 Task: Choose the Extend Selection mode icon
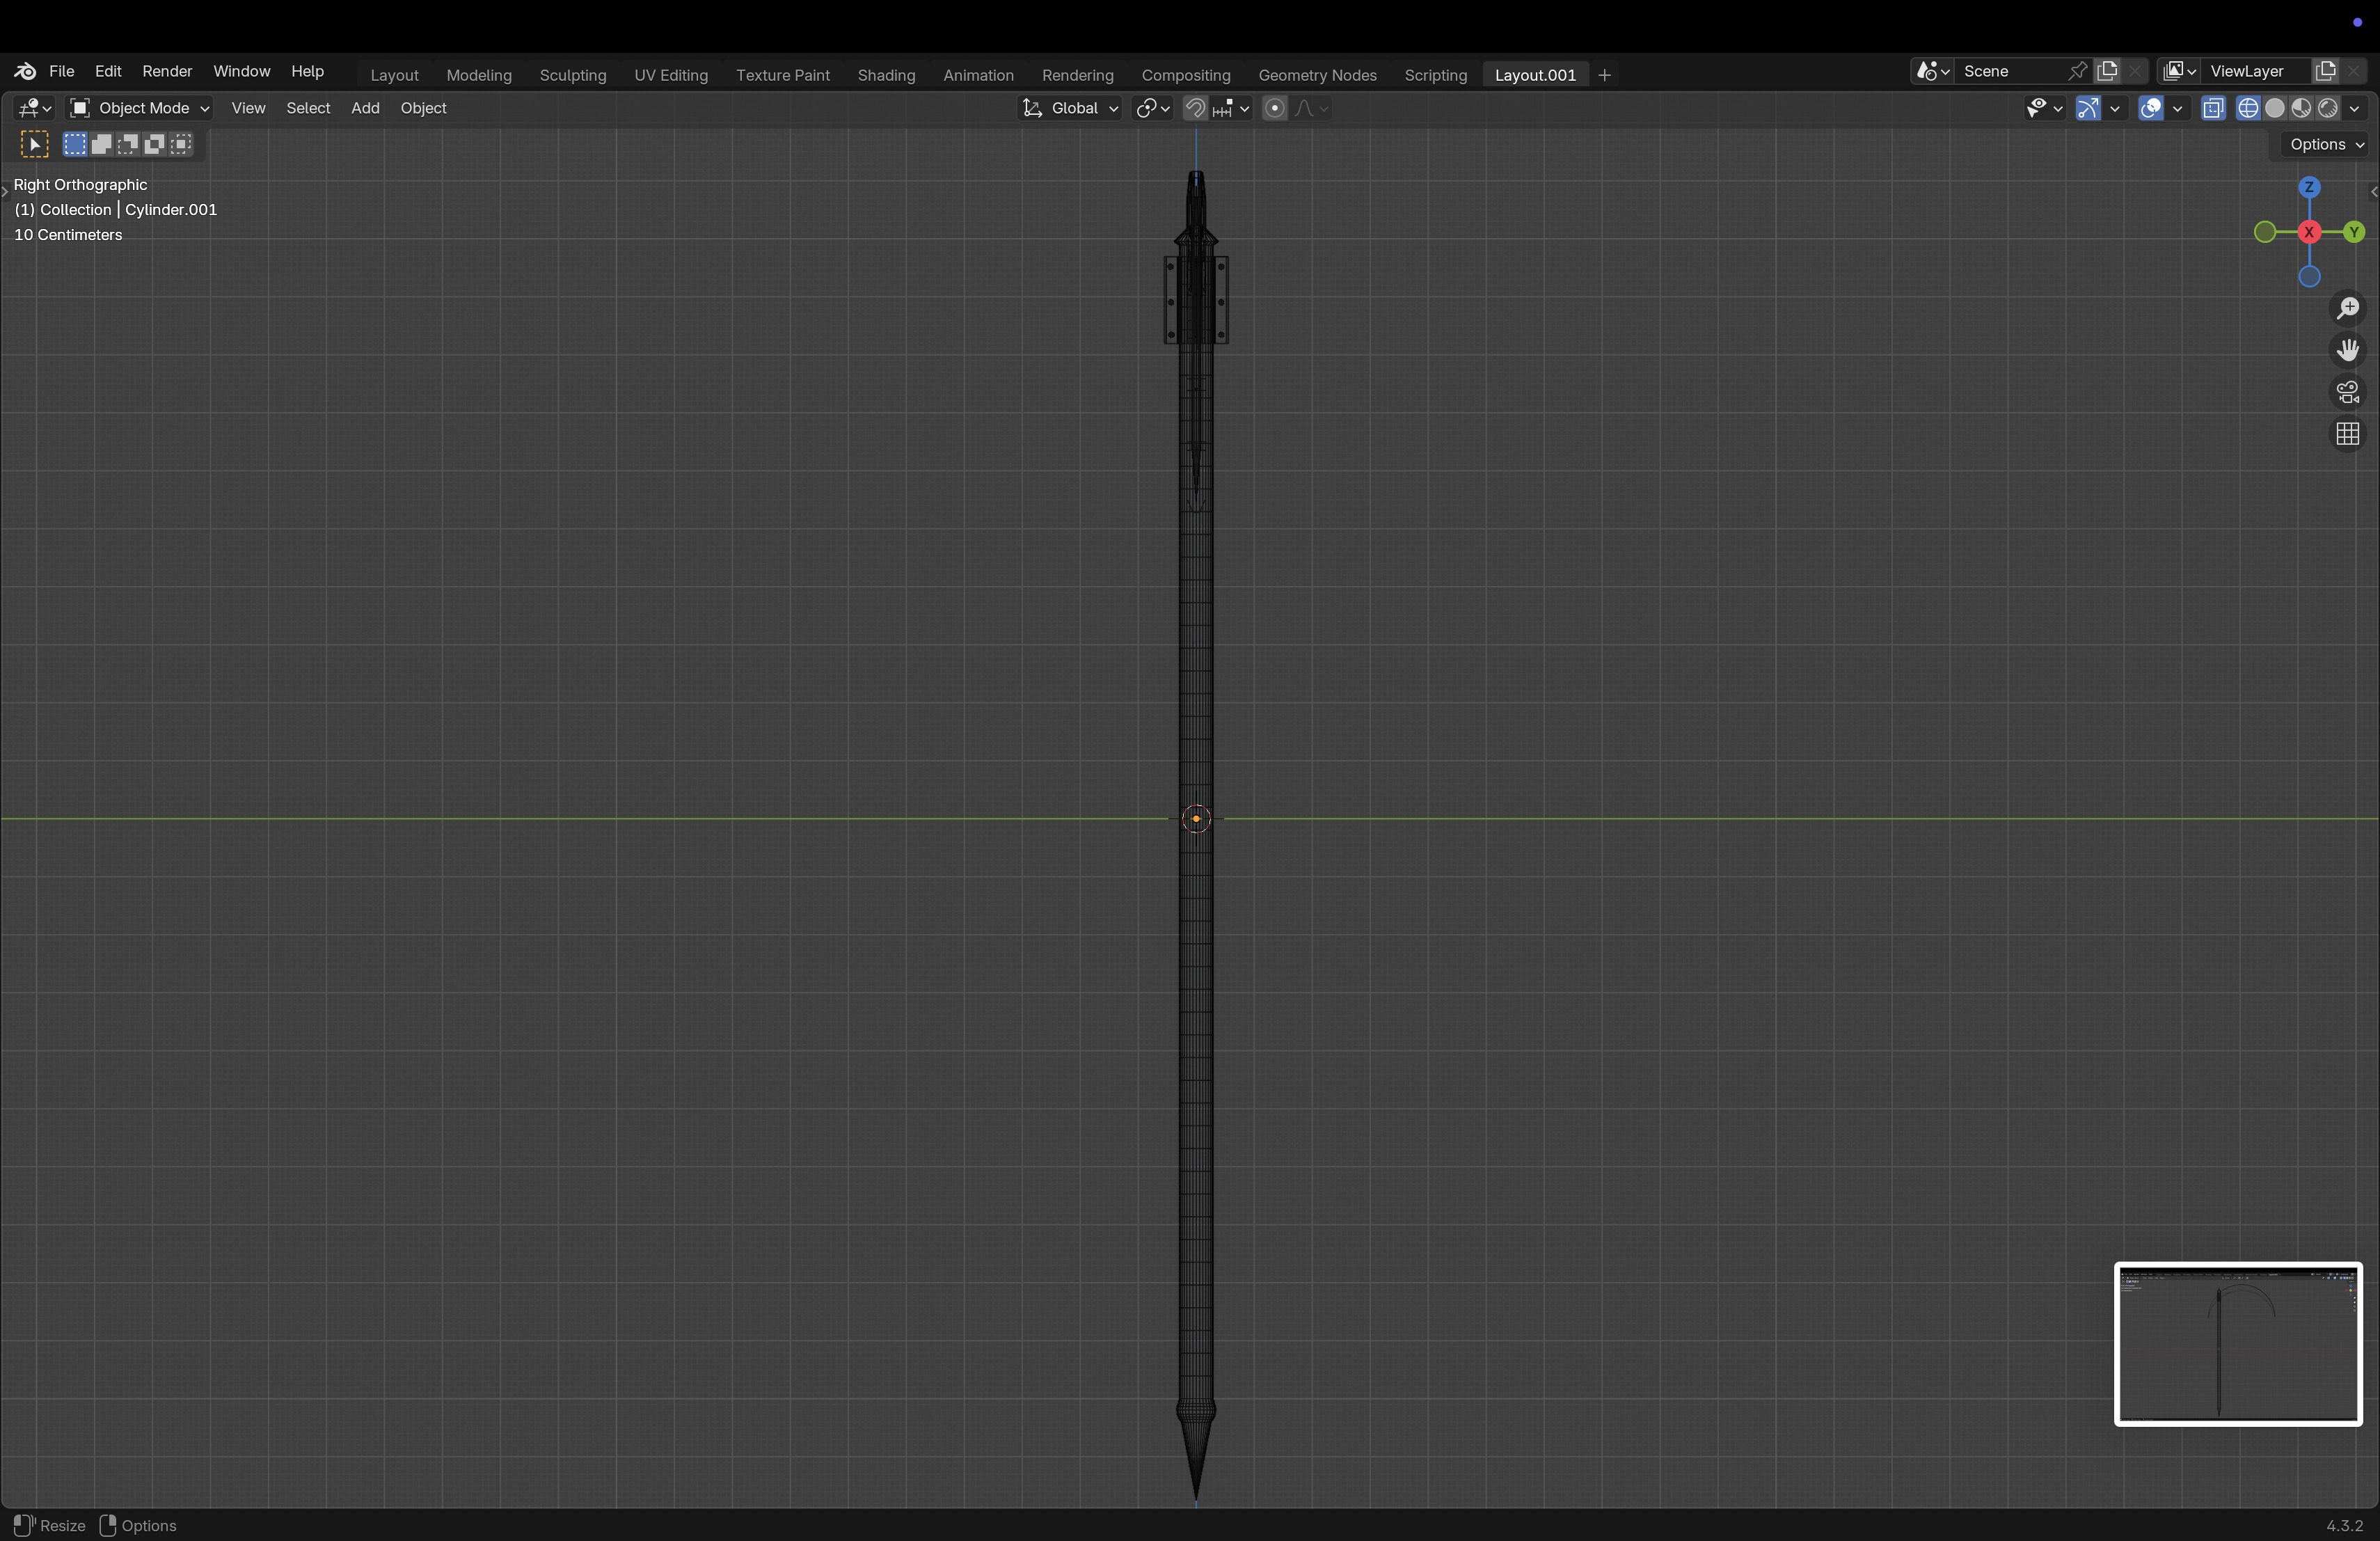click(x=101, y=144)
